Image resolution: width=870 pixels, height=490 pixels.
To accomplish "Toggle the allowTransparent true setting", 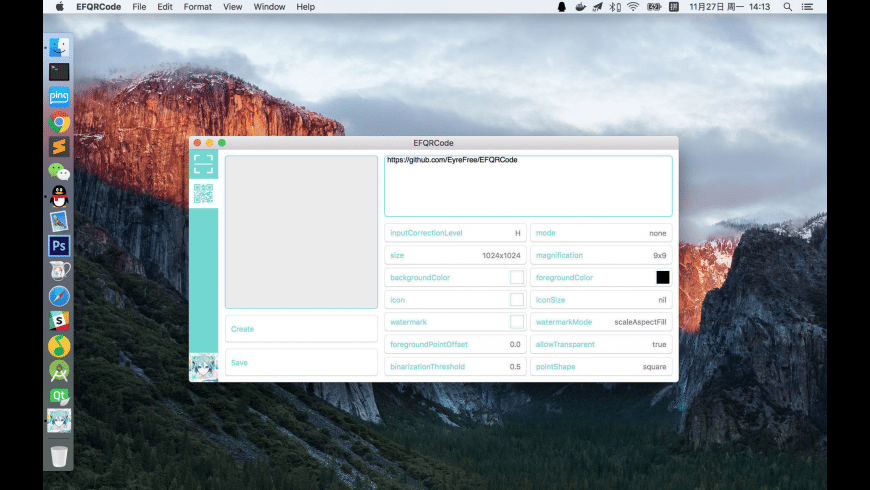I will pos(601,344).
